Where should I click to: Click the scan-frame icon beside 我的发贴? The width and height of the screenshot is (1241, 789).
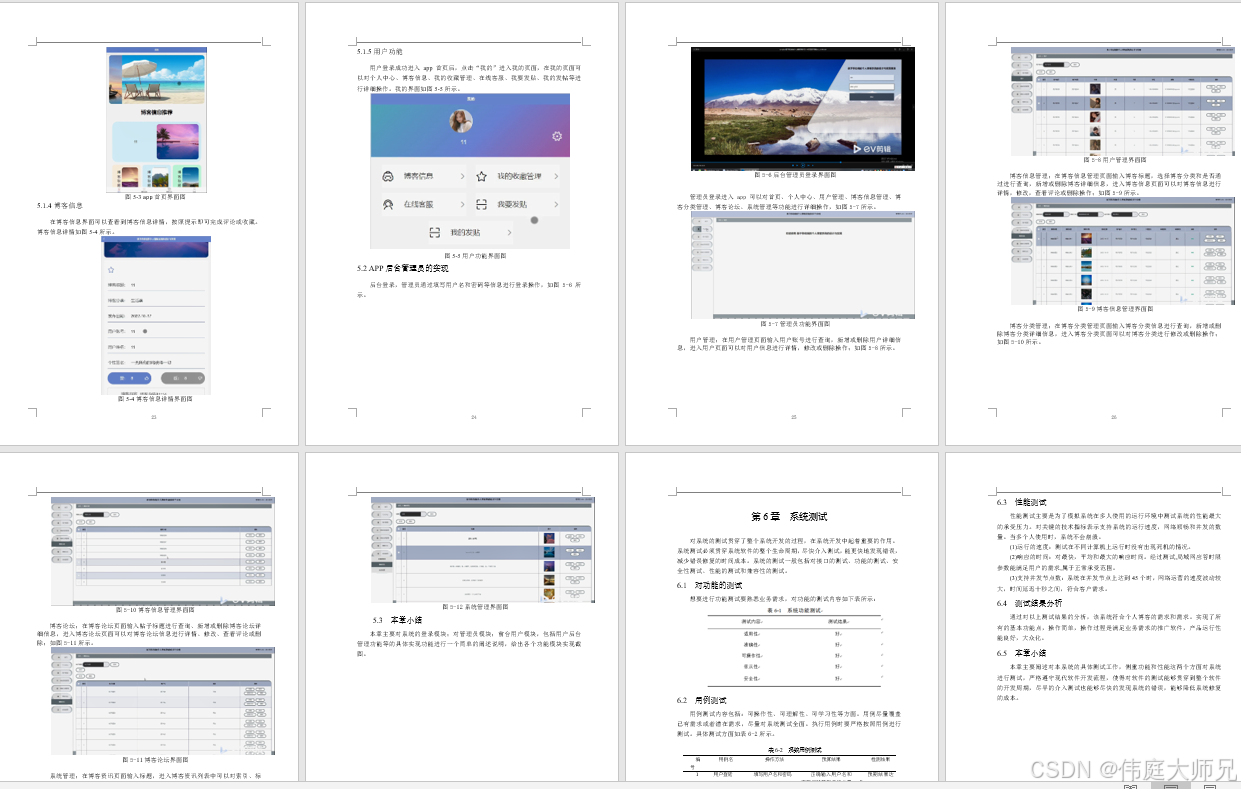point(434,232)
